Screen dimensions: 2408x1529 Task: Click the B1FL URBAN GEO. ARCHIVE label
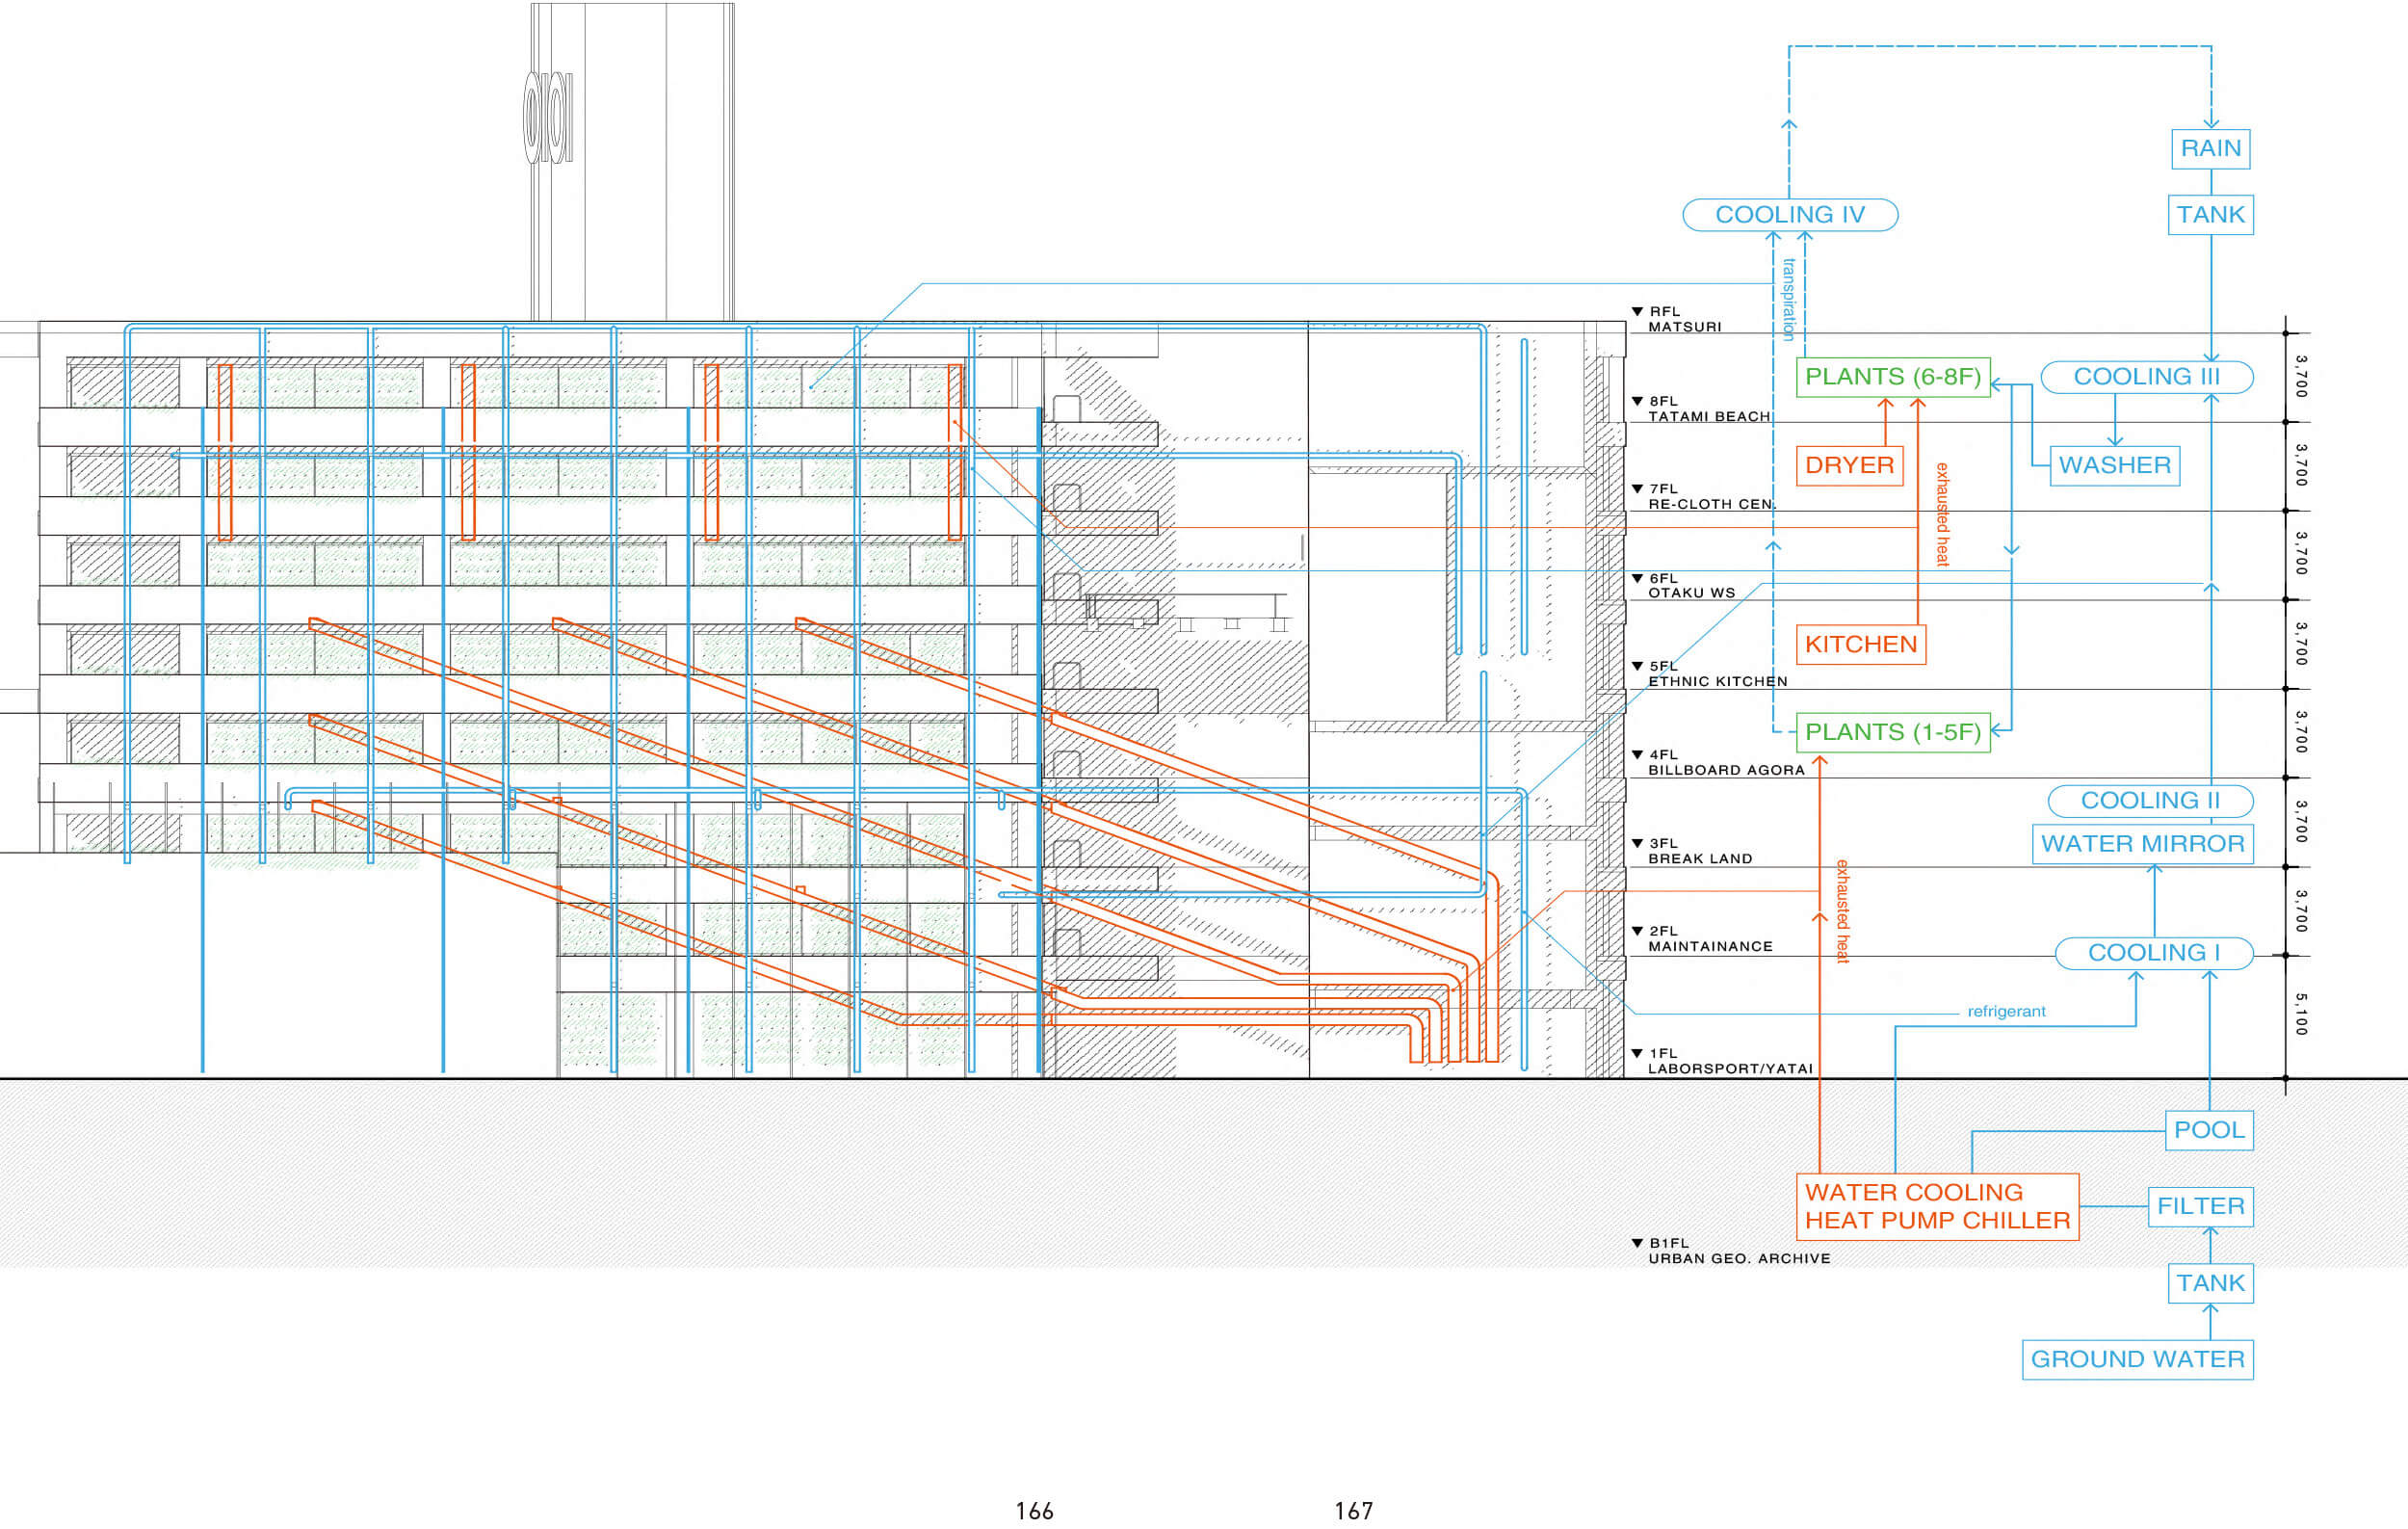coord(1731,1251)
